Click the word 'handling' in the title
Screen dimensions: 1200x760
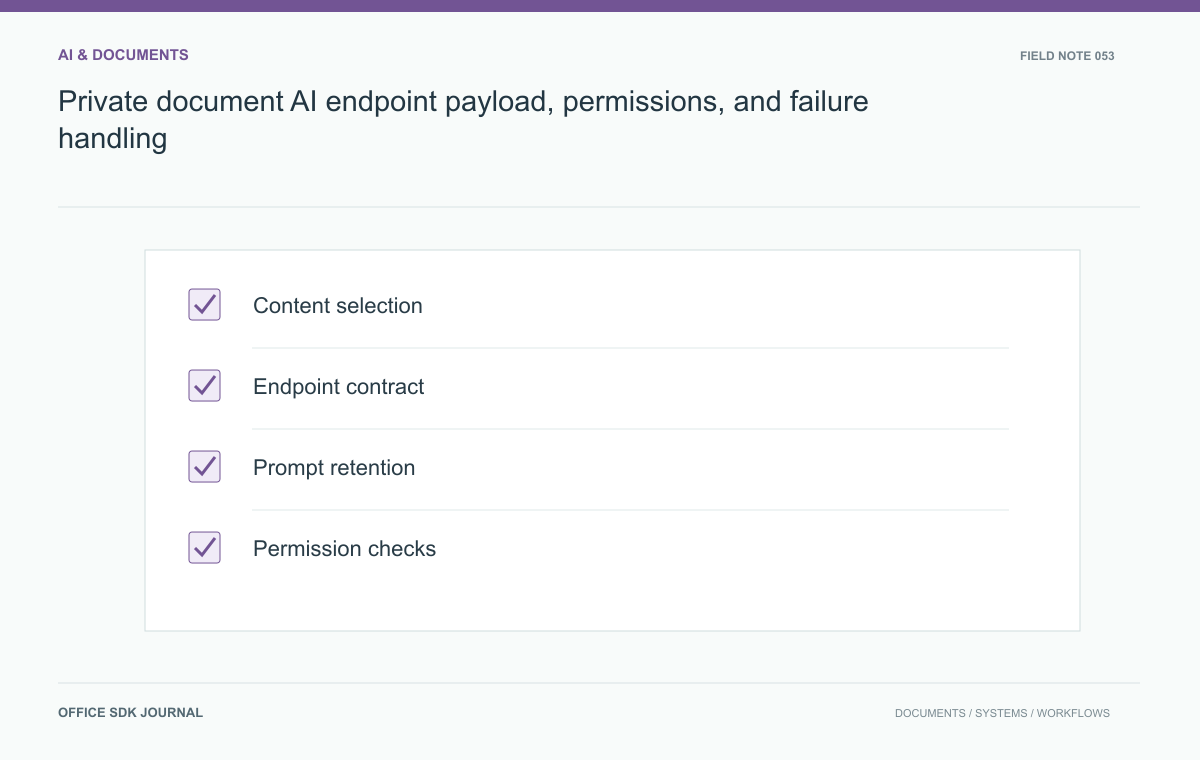tap(112, 139)
